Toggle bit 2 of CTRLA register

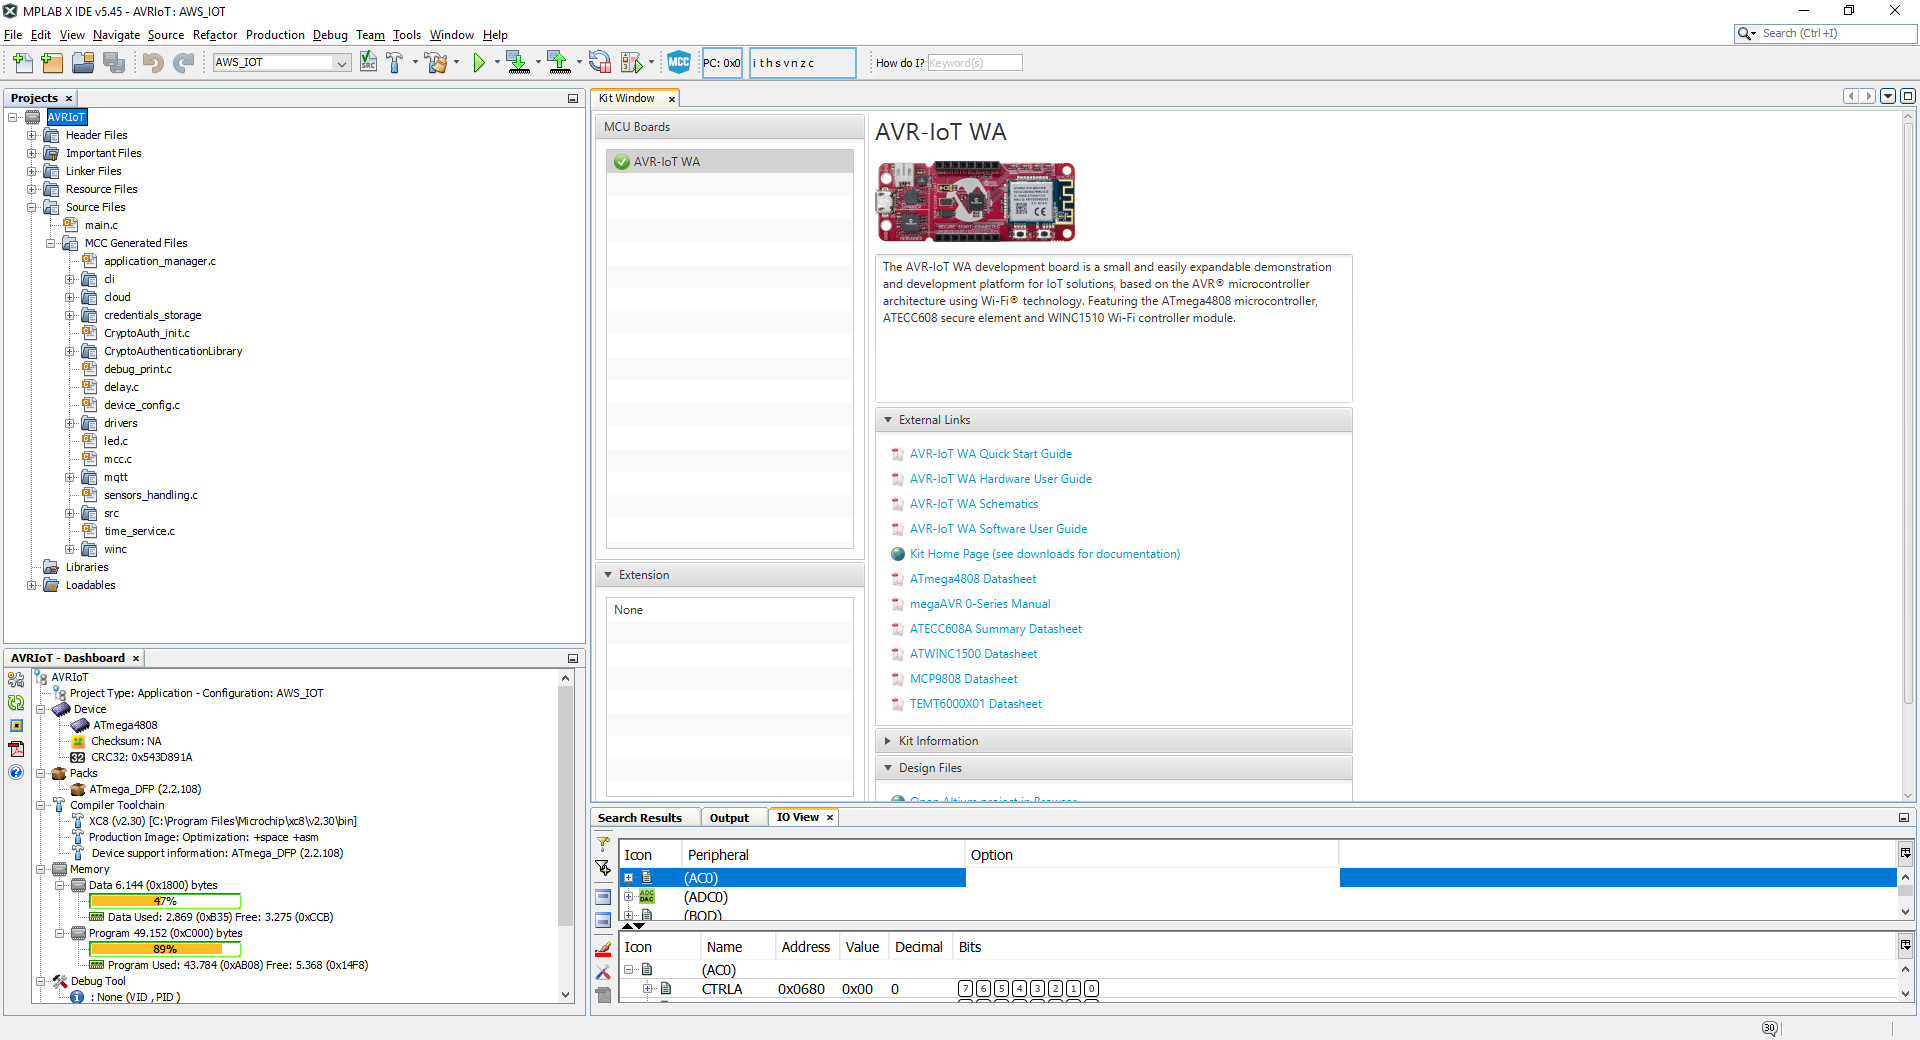[x=1055, y=989]
